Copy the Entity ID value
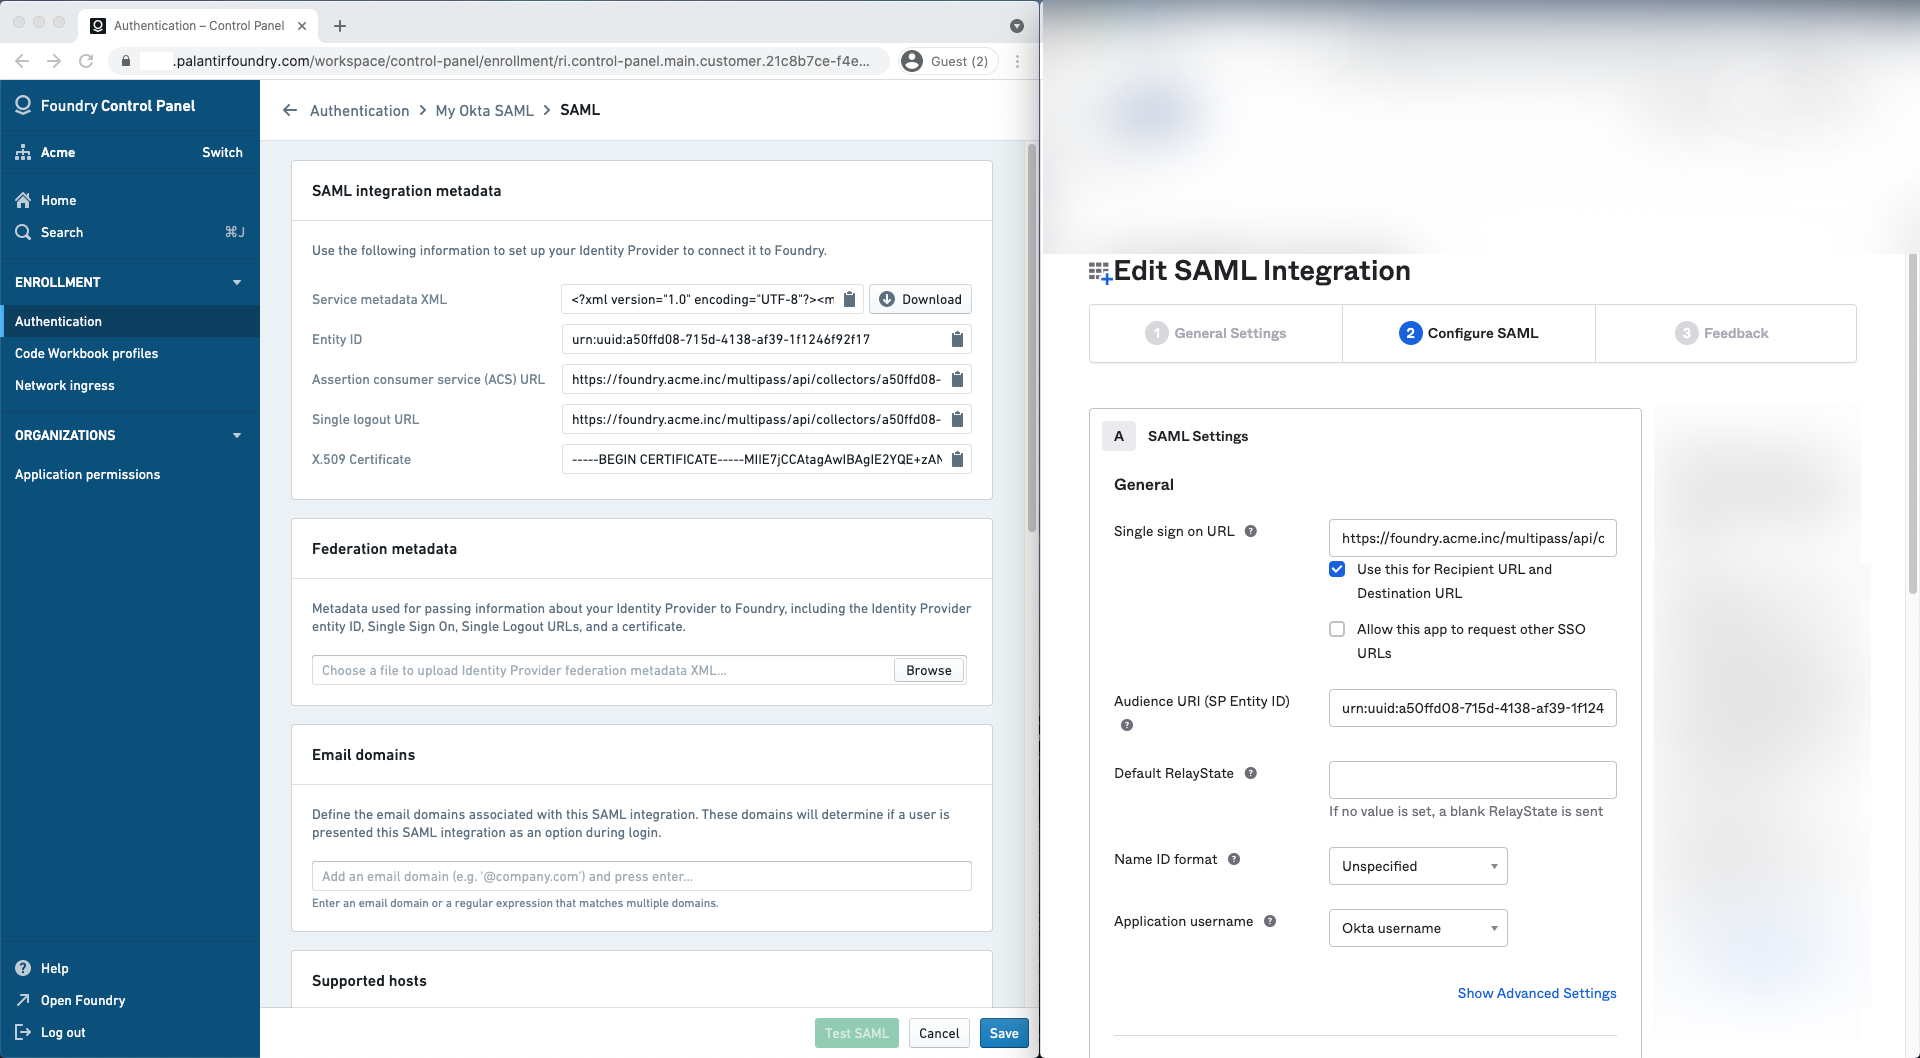 [957, 339]
